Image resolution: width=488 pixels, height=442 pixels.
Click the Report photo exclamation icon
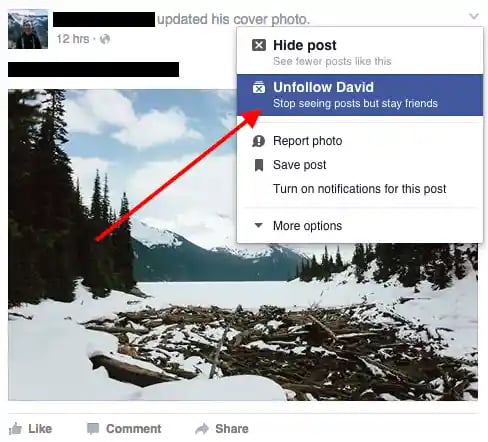pyautogui.click(x=258, y=141)
